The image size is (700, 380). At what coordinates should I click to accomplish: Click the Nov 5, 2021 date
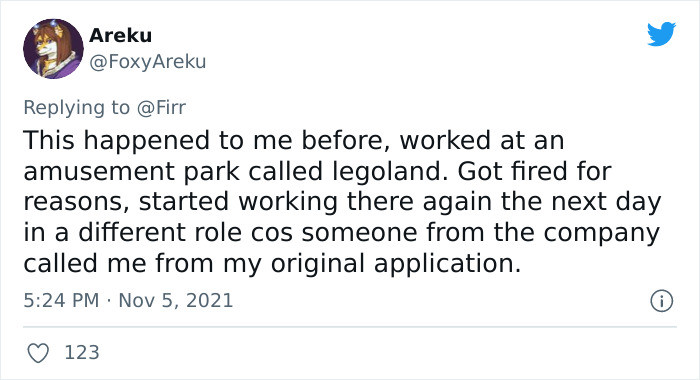tap(176, 300)
